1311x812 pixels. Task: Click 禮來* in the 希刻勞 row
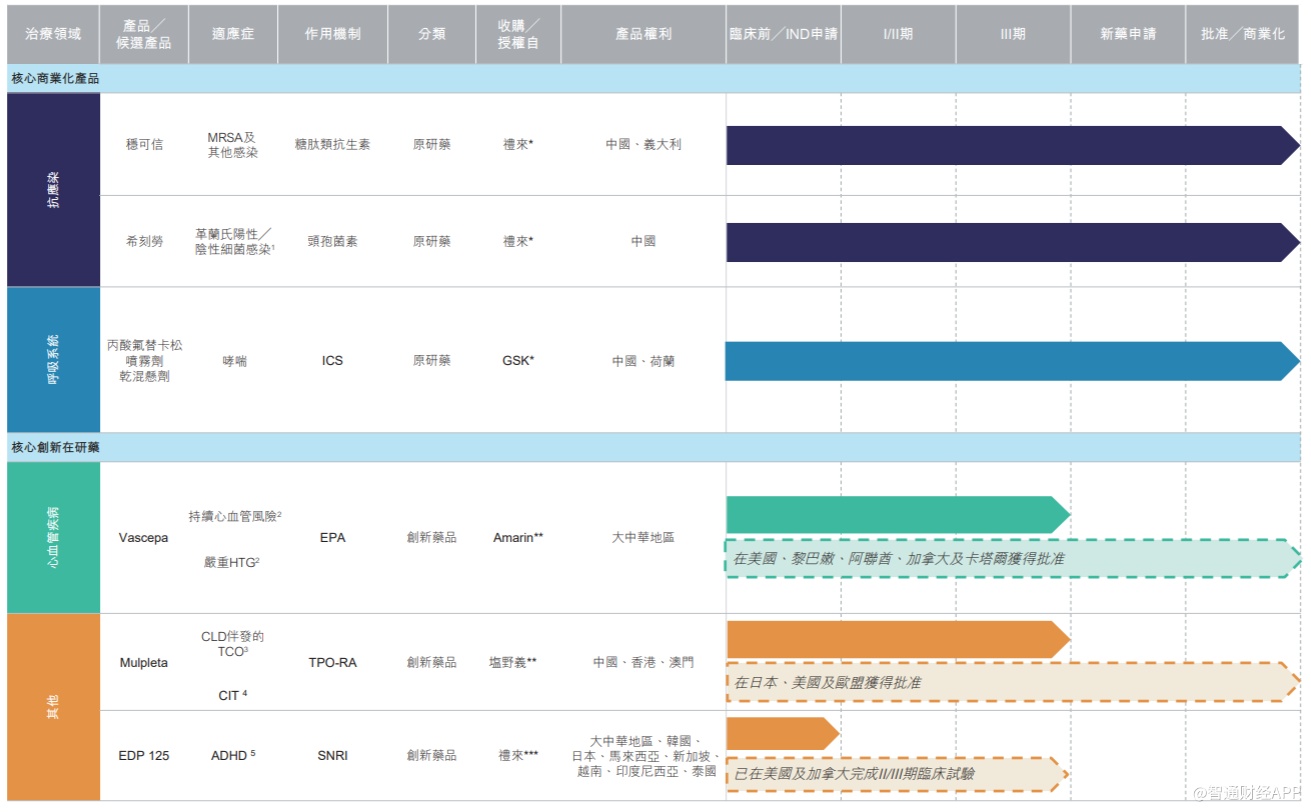518,241
